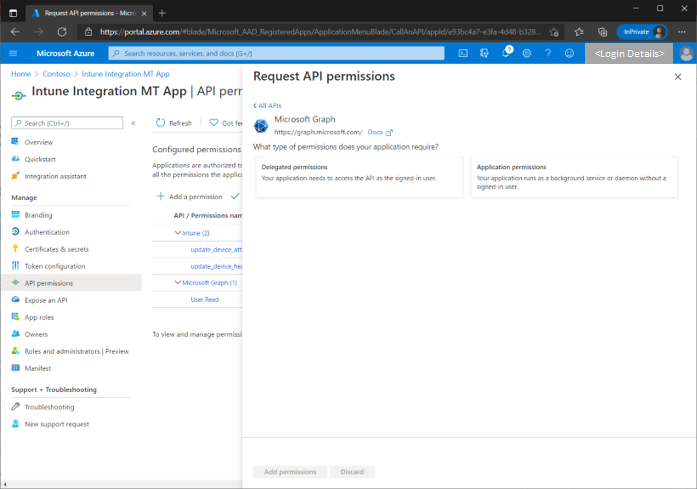Go back to All APIs
This screenshot has height=489, width=697.
pyautogui.click(x=267, y=106)
